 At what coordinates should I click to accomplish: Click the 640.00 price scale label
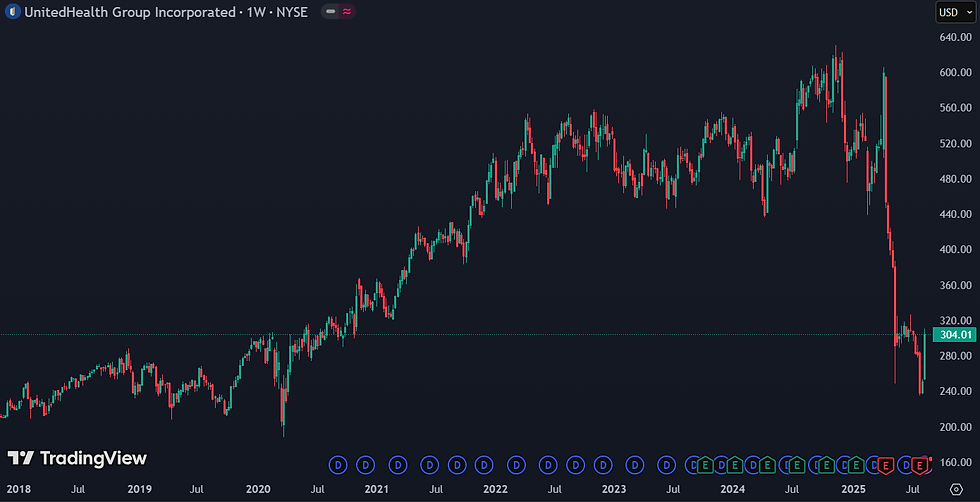click(x=956, y=37)
